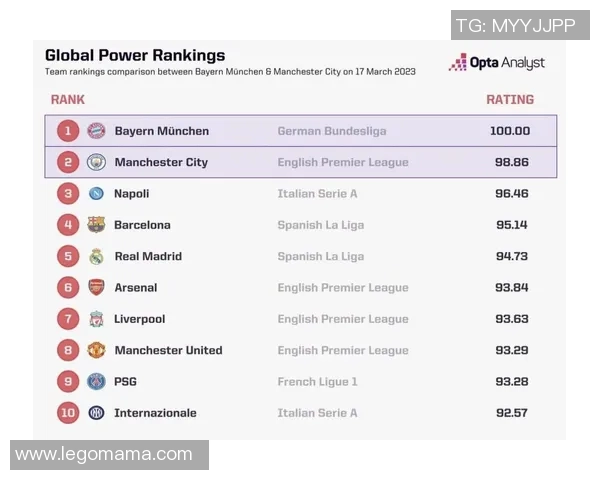Image resolution: width=600 pixels, height=480 pixels.
Task: Click the Arsenal club crest
Action: point(96,288)
